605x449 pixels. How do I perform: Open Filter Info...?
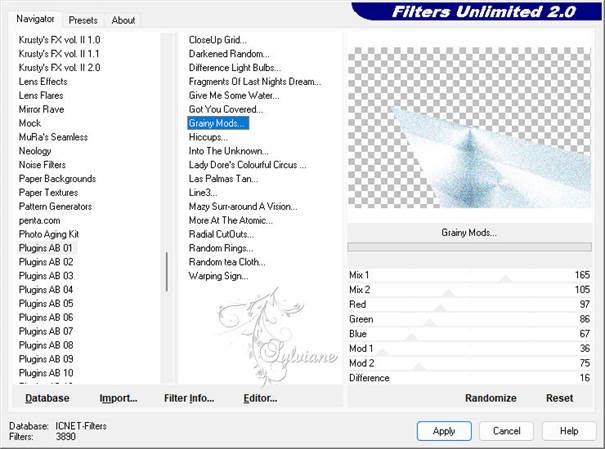189,398
